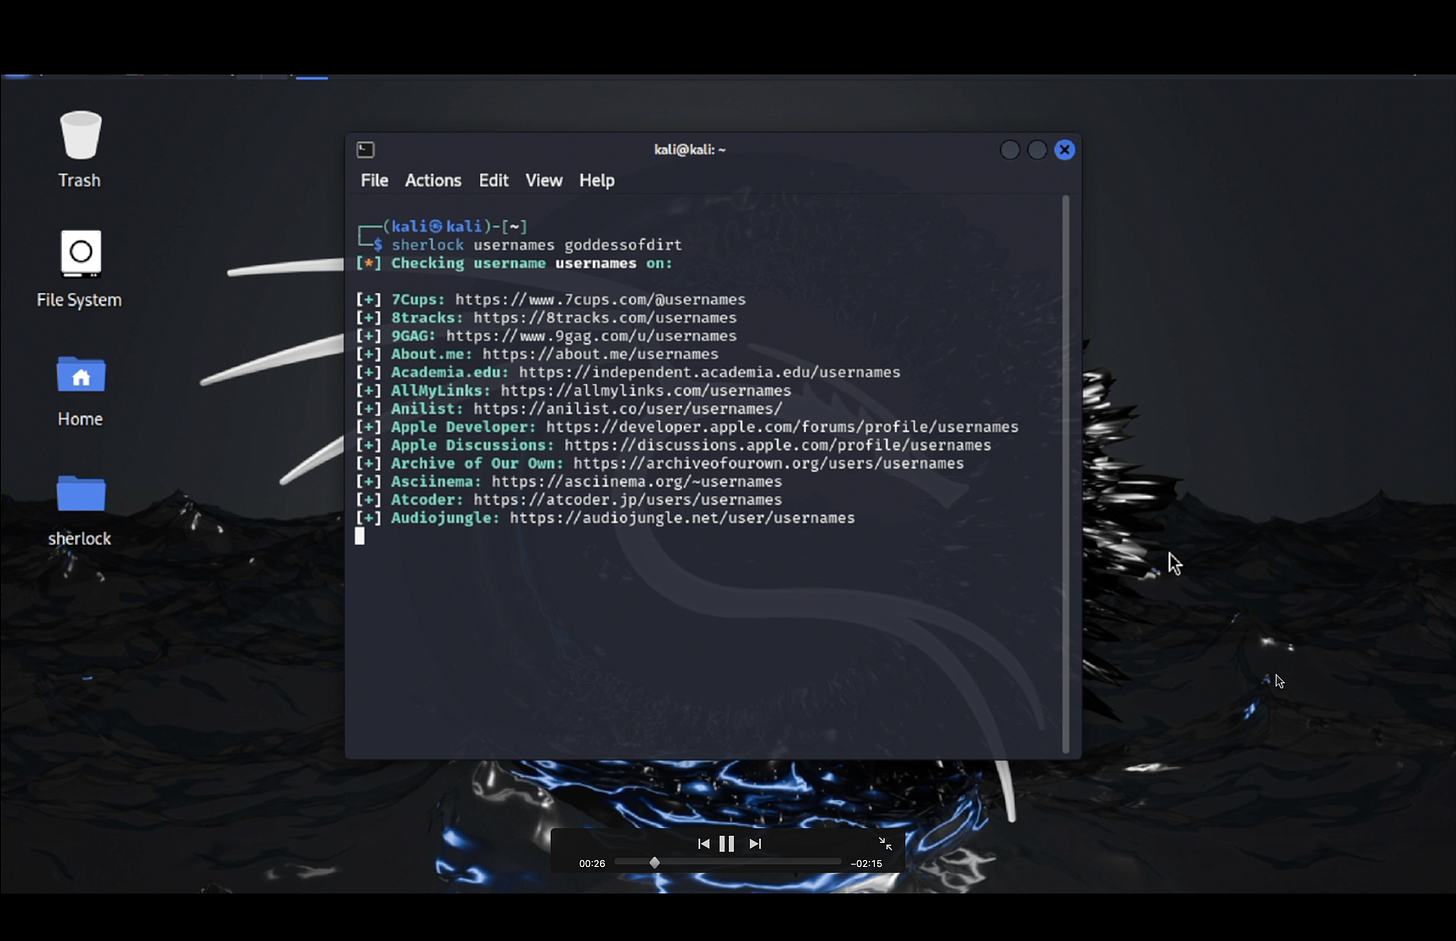Click the AllMyLinks profile URL

pyautogui.click(x=646, y=391)
